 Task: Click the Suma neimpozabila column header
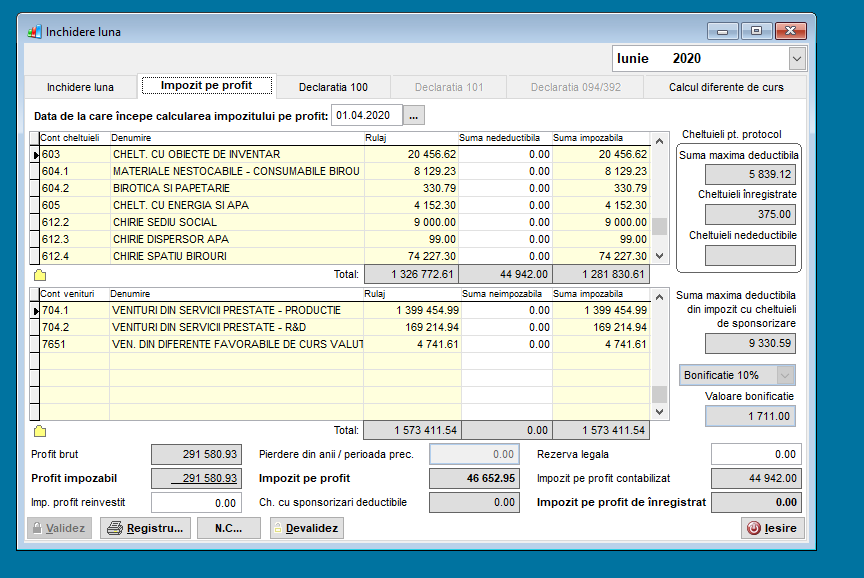tap(507, 294)
